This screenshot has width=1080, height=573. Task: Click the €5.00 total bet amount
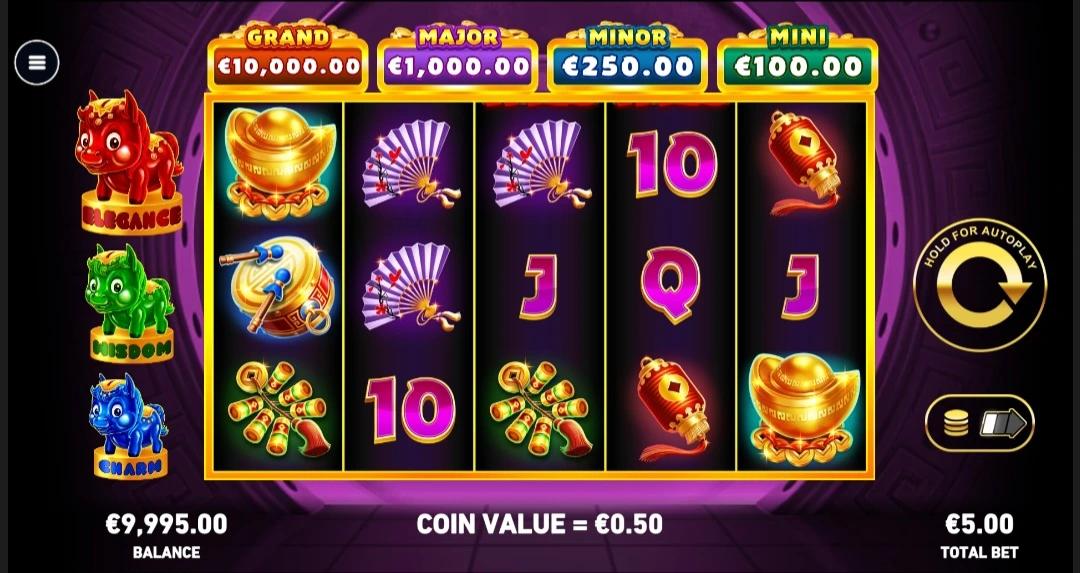pyautogui.click(x=979, y=524)
